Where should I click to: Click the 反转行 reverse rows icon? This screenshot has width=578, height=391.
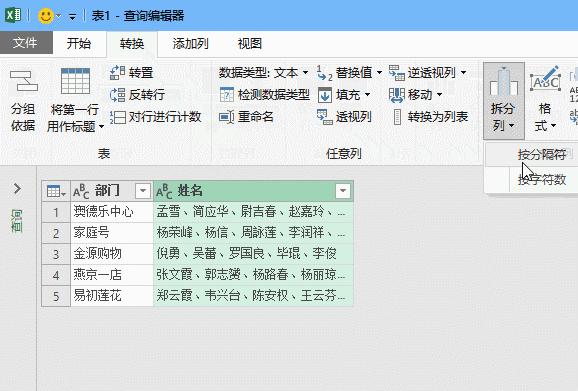coord(117,95)
